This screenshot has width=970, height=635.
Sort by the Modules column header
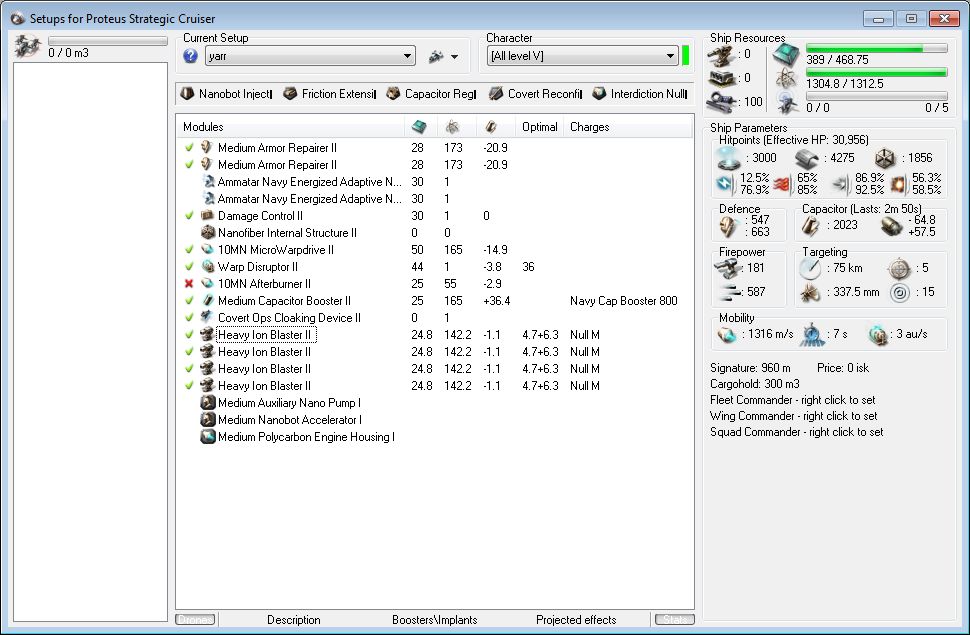point(203,127)
